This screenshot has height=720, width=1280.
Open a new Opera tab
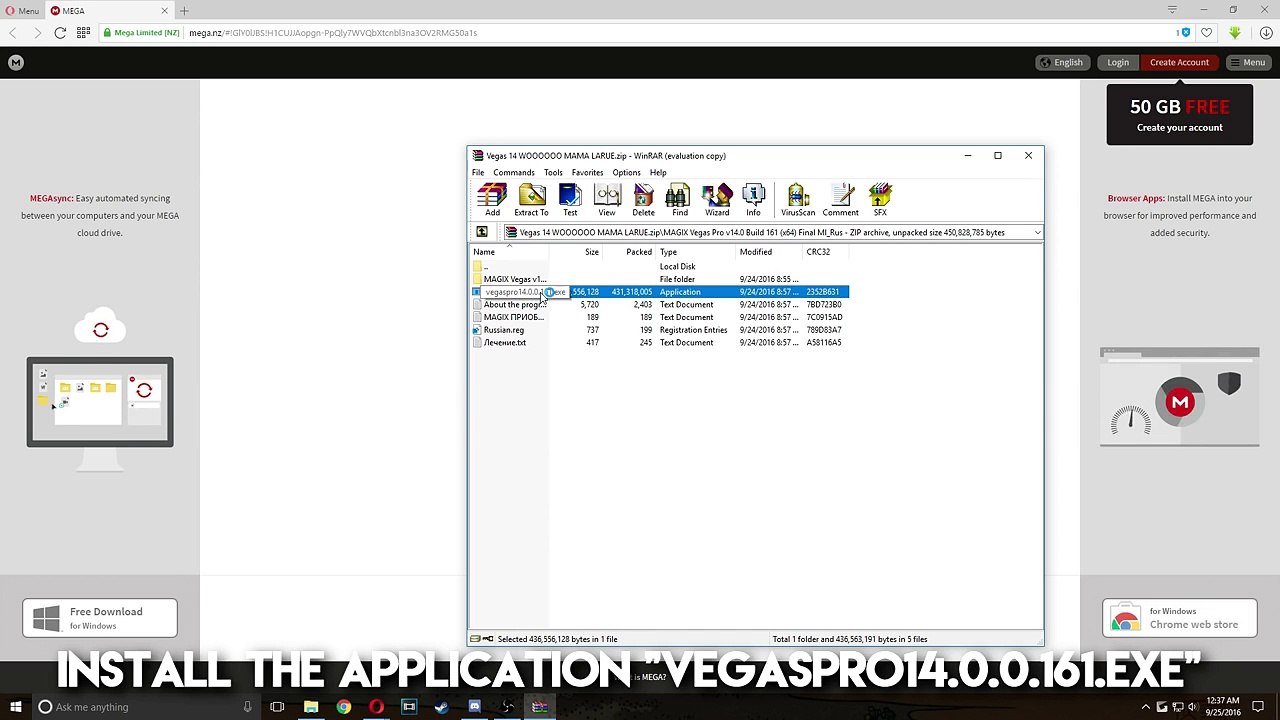pos(184,11)
